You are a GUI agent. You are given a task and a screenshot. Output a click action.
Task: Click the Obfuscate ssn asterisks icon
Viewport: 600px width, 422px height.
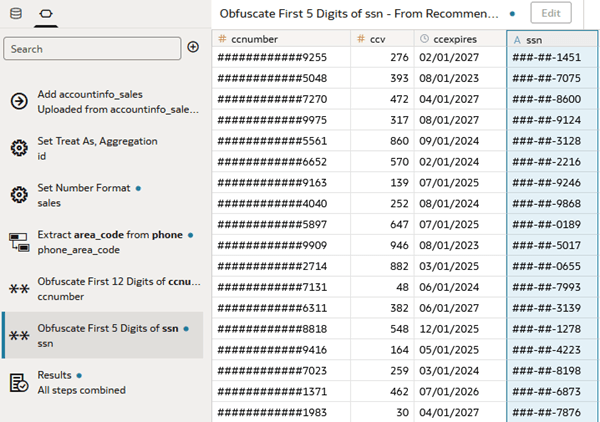(19, 336)
